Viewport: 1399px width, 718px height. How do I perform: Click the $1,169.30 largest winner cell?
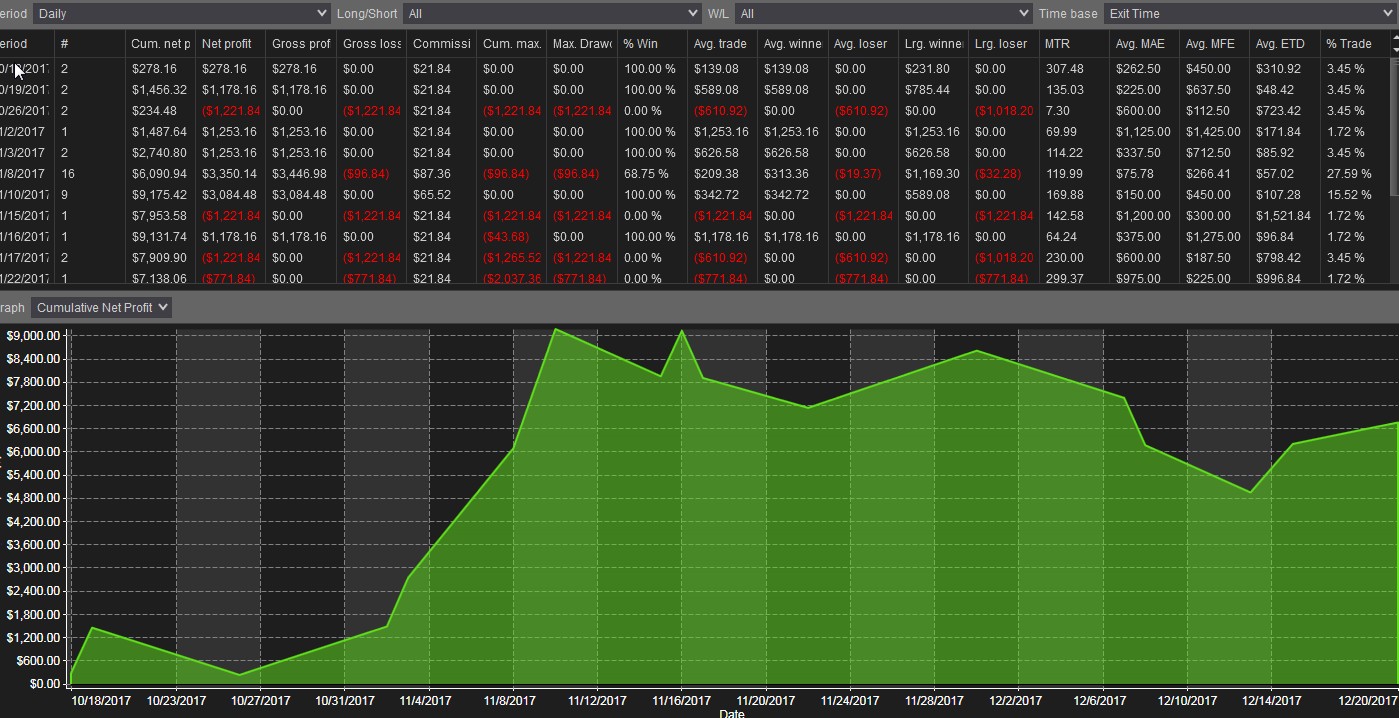(x=932, y=174)
